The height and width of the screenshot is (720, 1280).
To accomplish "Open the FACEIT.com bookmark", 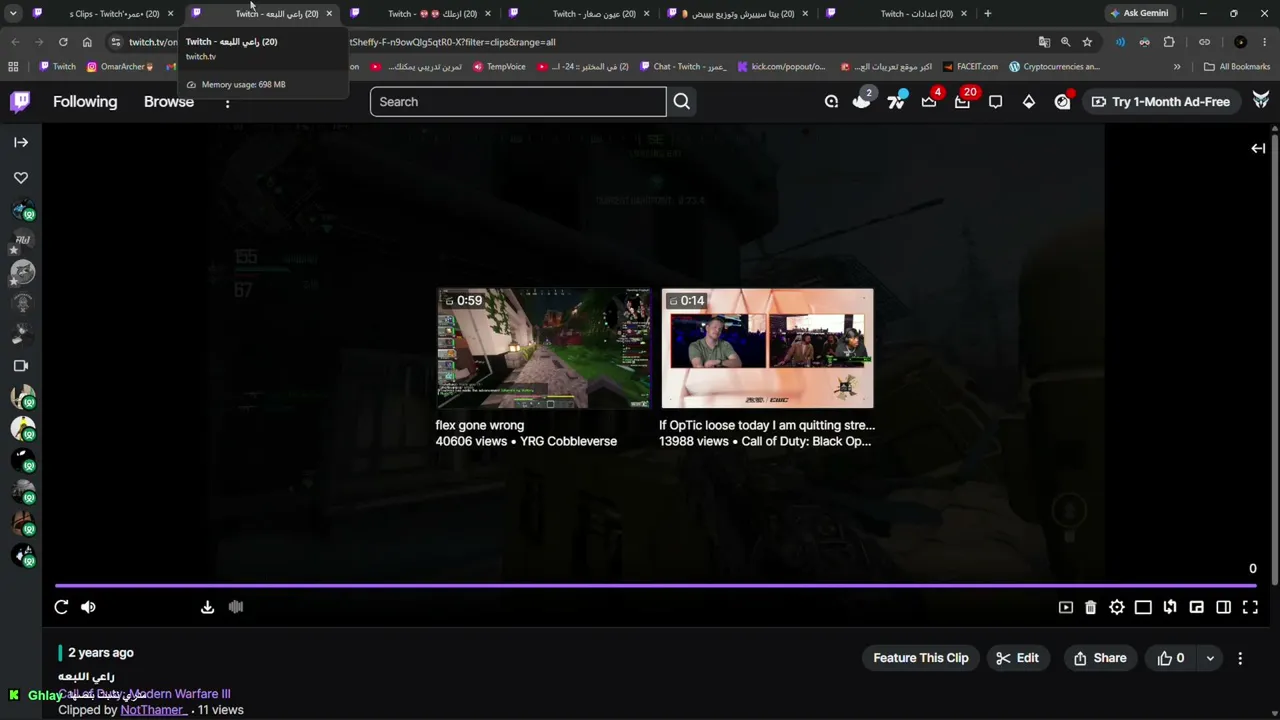I will coord(970,67).
